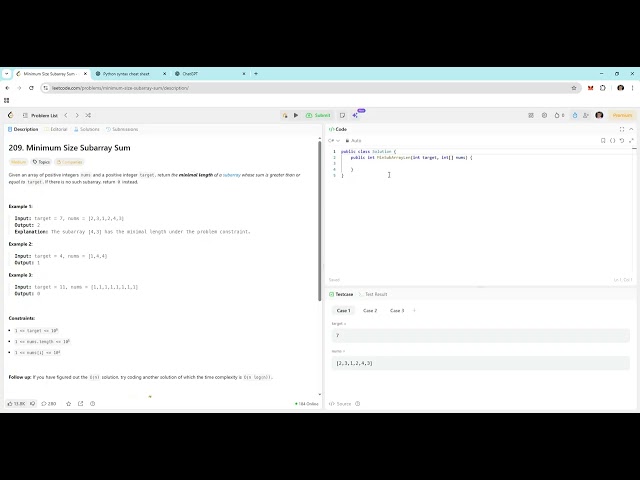
Task: Format code with the braces icon
Action: [612, 140]
